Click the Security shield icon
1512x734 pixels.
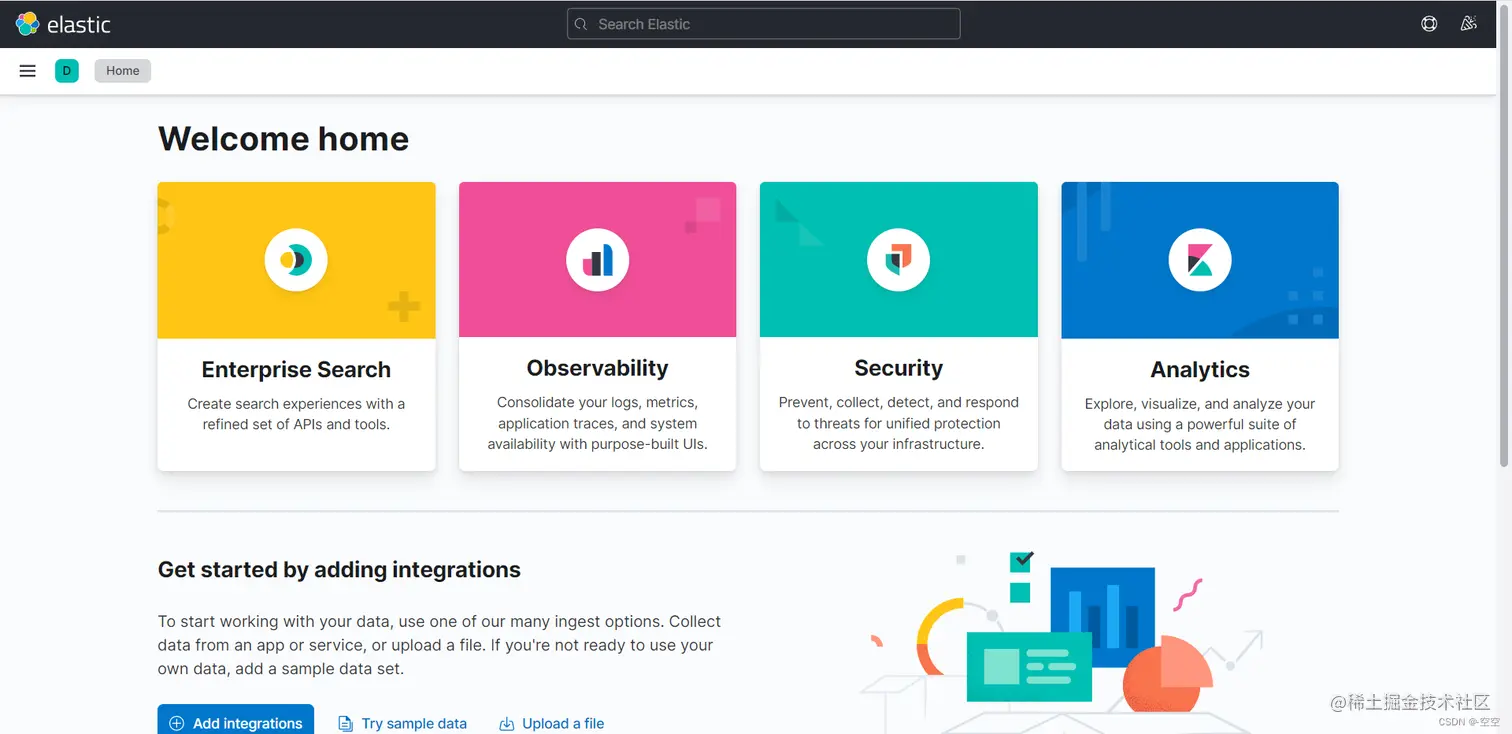pyautogui.click(x=899, y=260)
